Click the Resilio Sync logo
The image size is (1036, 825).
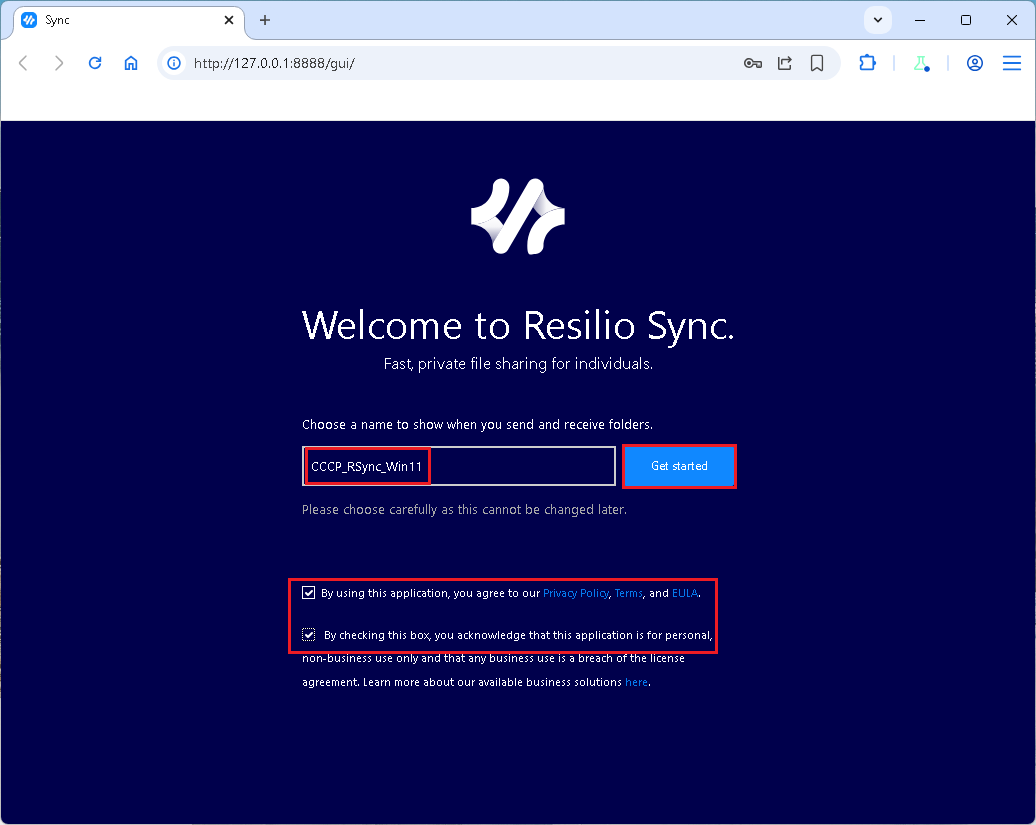518,216
